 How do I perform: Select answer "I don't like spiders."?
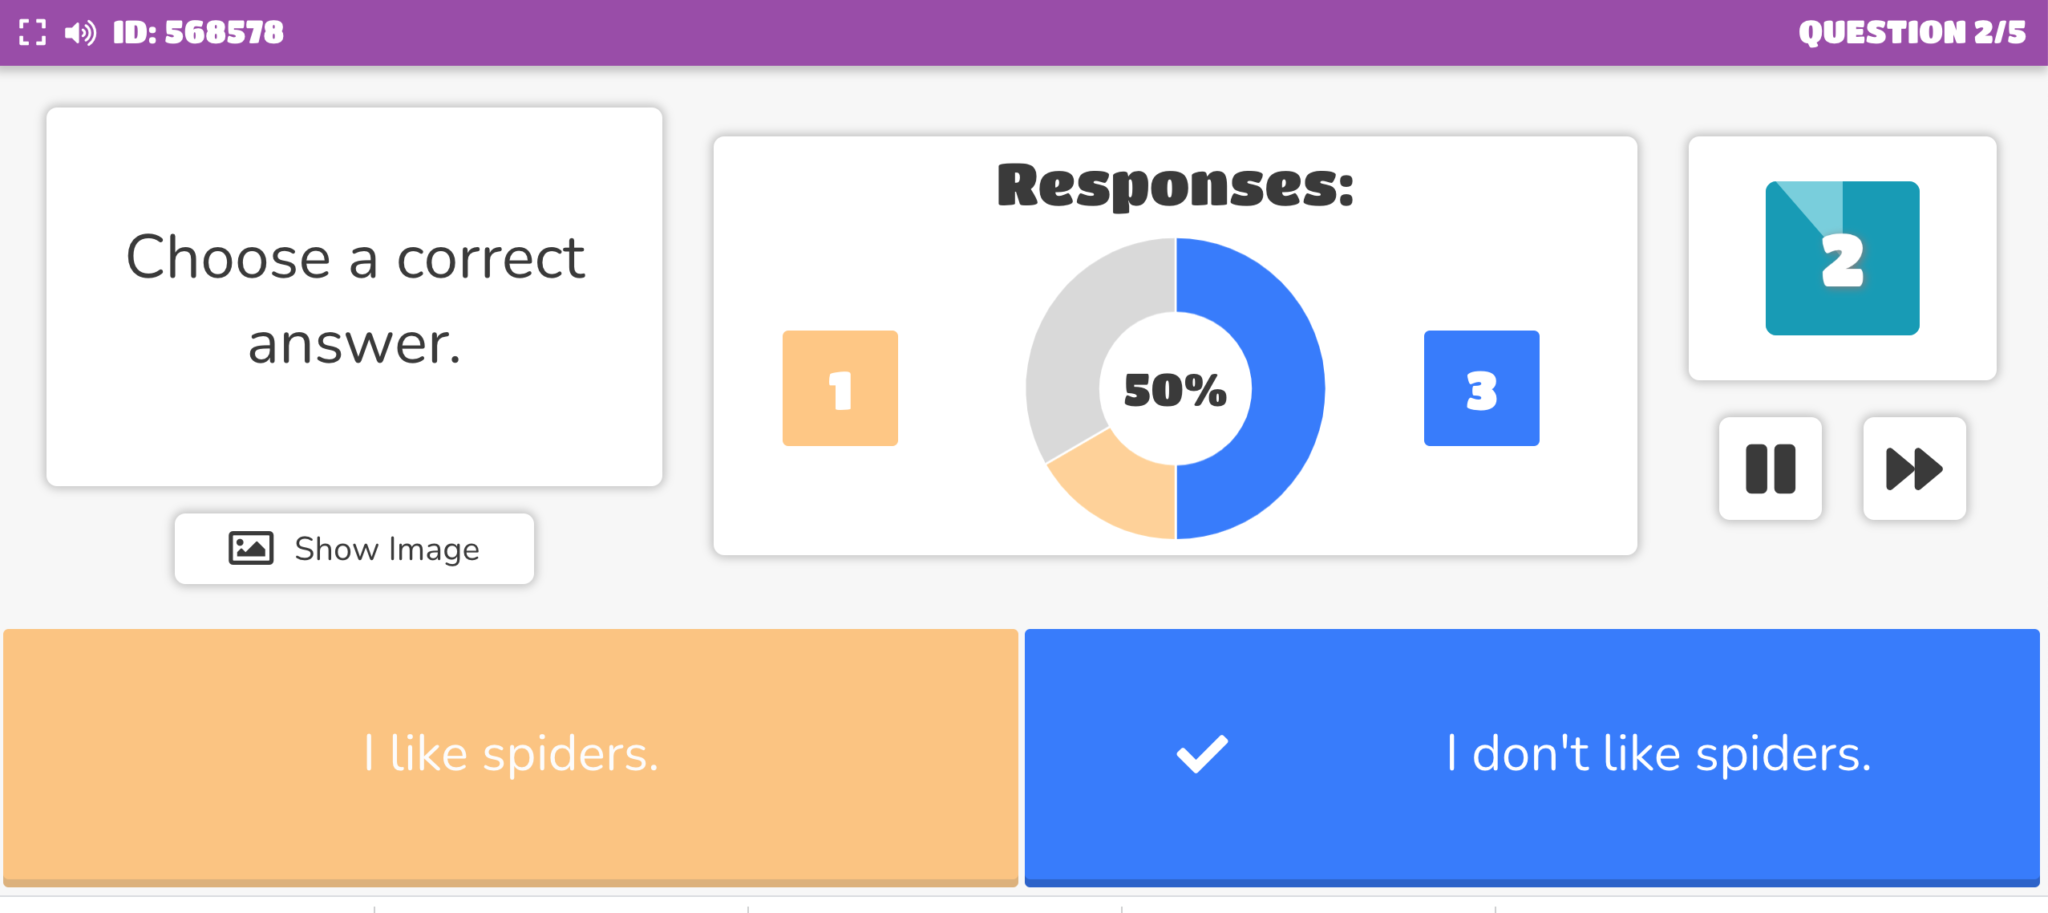tap(1658, 754)
